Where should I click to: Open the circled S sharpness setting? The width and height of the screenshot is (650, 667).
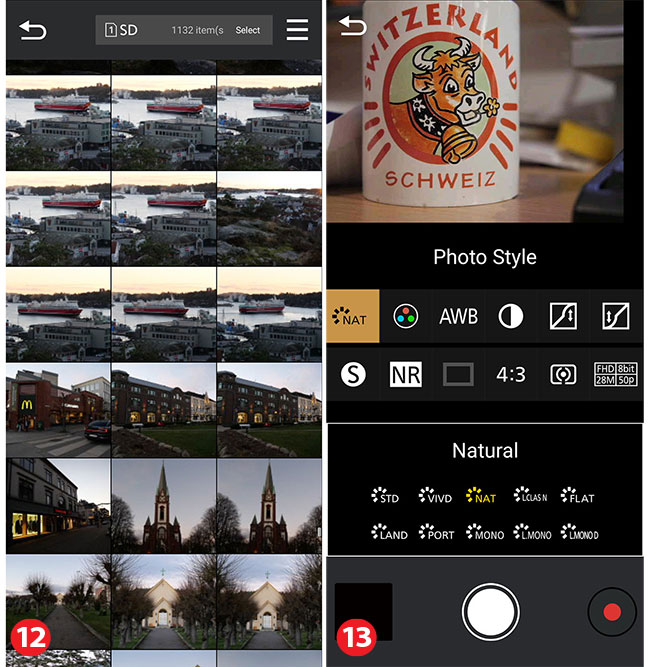pos(353,375)
